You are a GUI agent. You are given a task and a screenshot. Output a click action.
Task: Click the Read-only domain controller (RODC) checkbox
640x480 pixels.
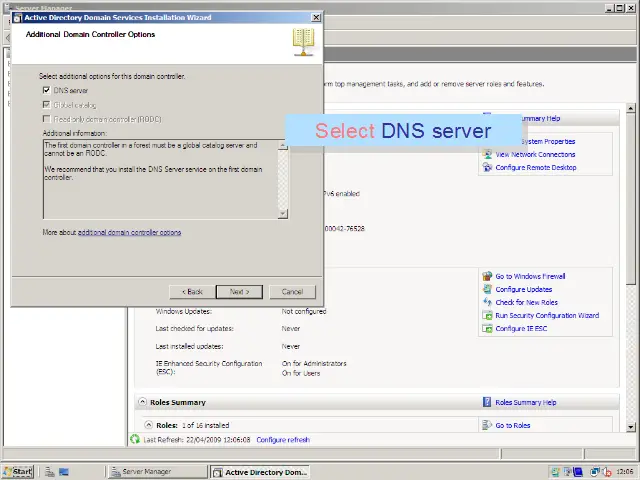pyautogui.click(x=47, y=119)
